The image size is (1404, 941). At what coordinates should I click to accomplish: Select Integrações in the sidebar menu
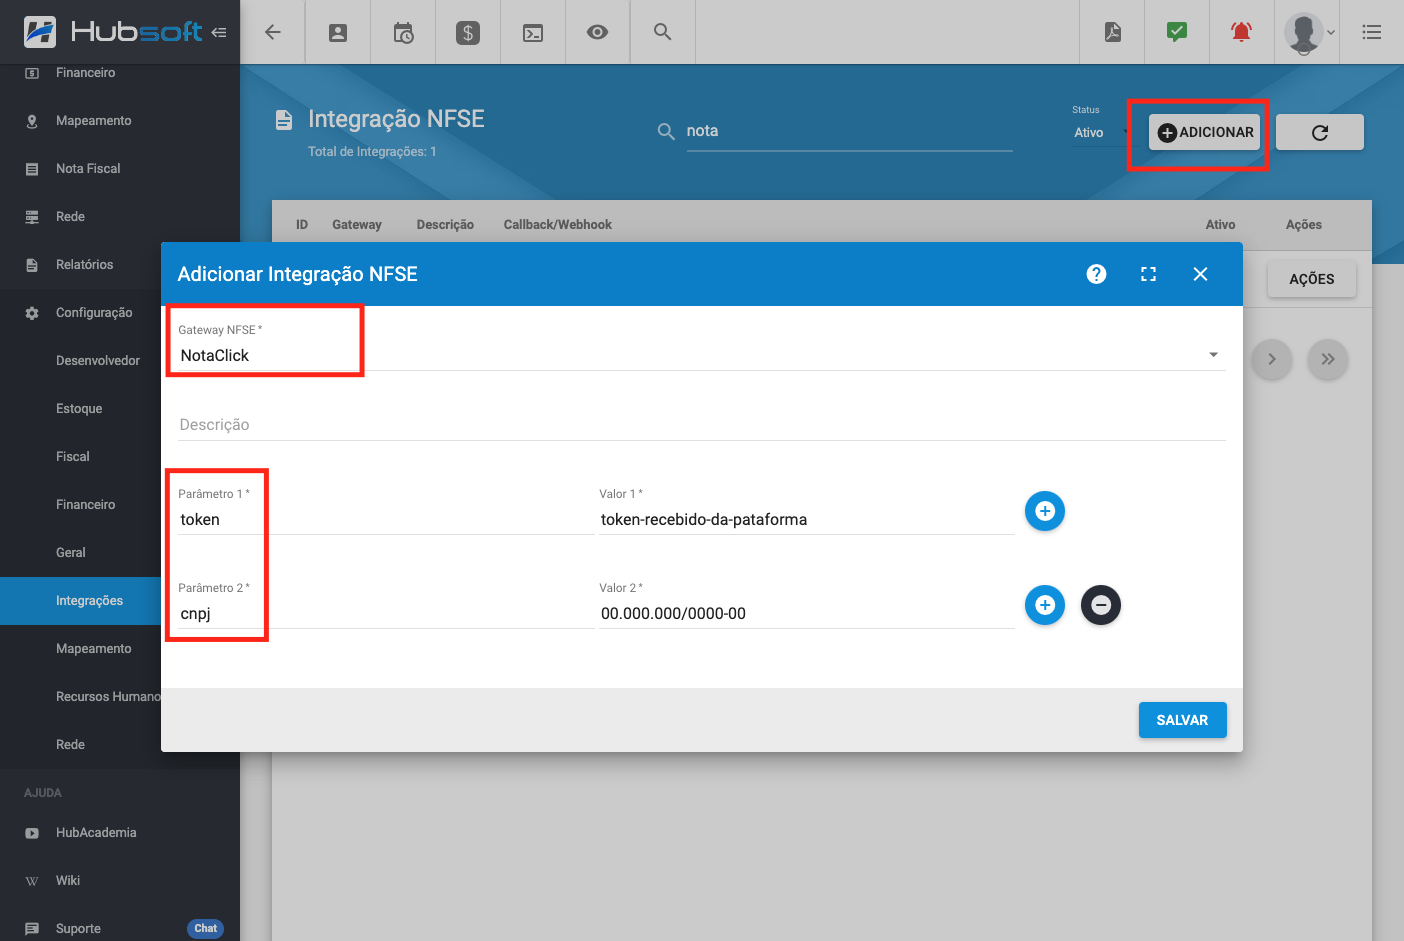coord(90,600)
